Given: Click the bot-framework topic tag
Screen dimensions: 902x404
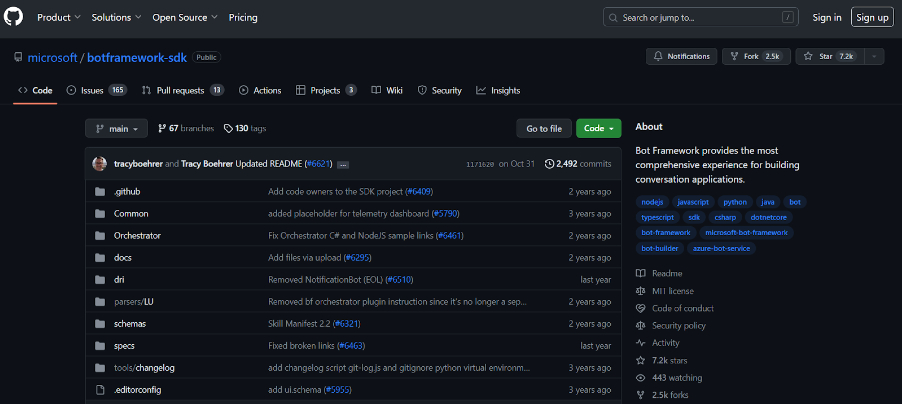Looking at the screenshot, I should pyautogui.click(x=666, y=233).
